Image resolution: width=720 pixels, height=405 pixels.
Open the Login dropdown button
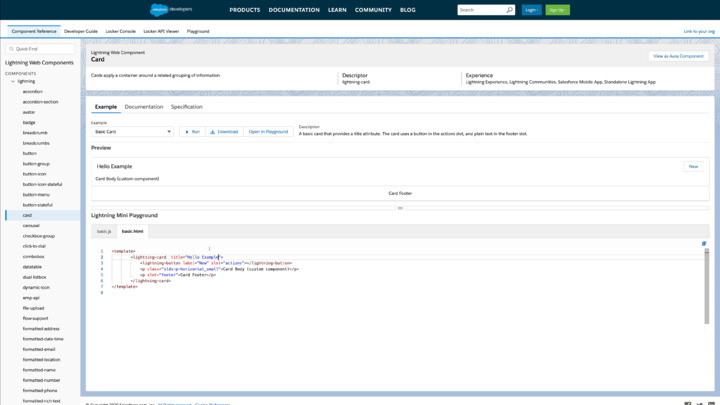(x=531, y=10)
